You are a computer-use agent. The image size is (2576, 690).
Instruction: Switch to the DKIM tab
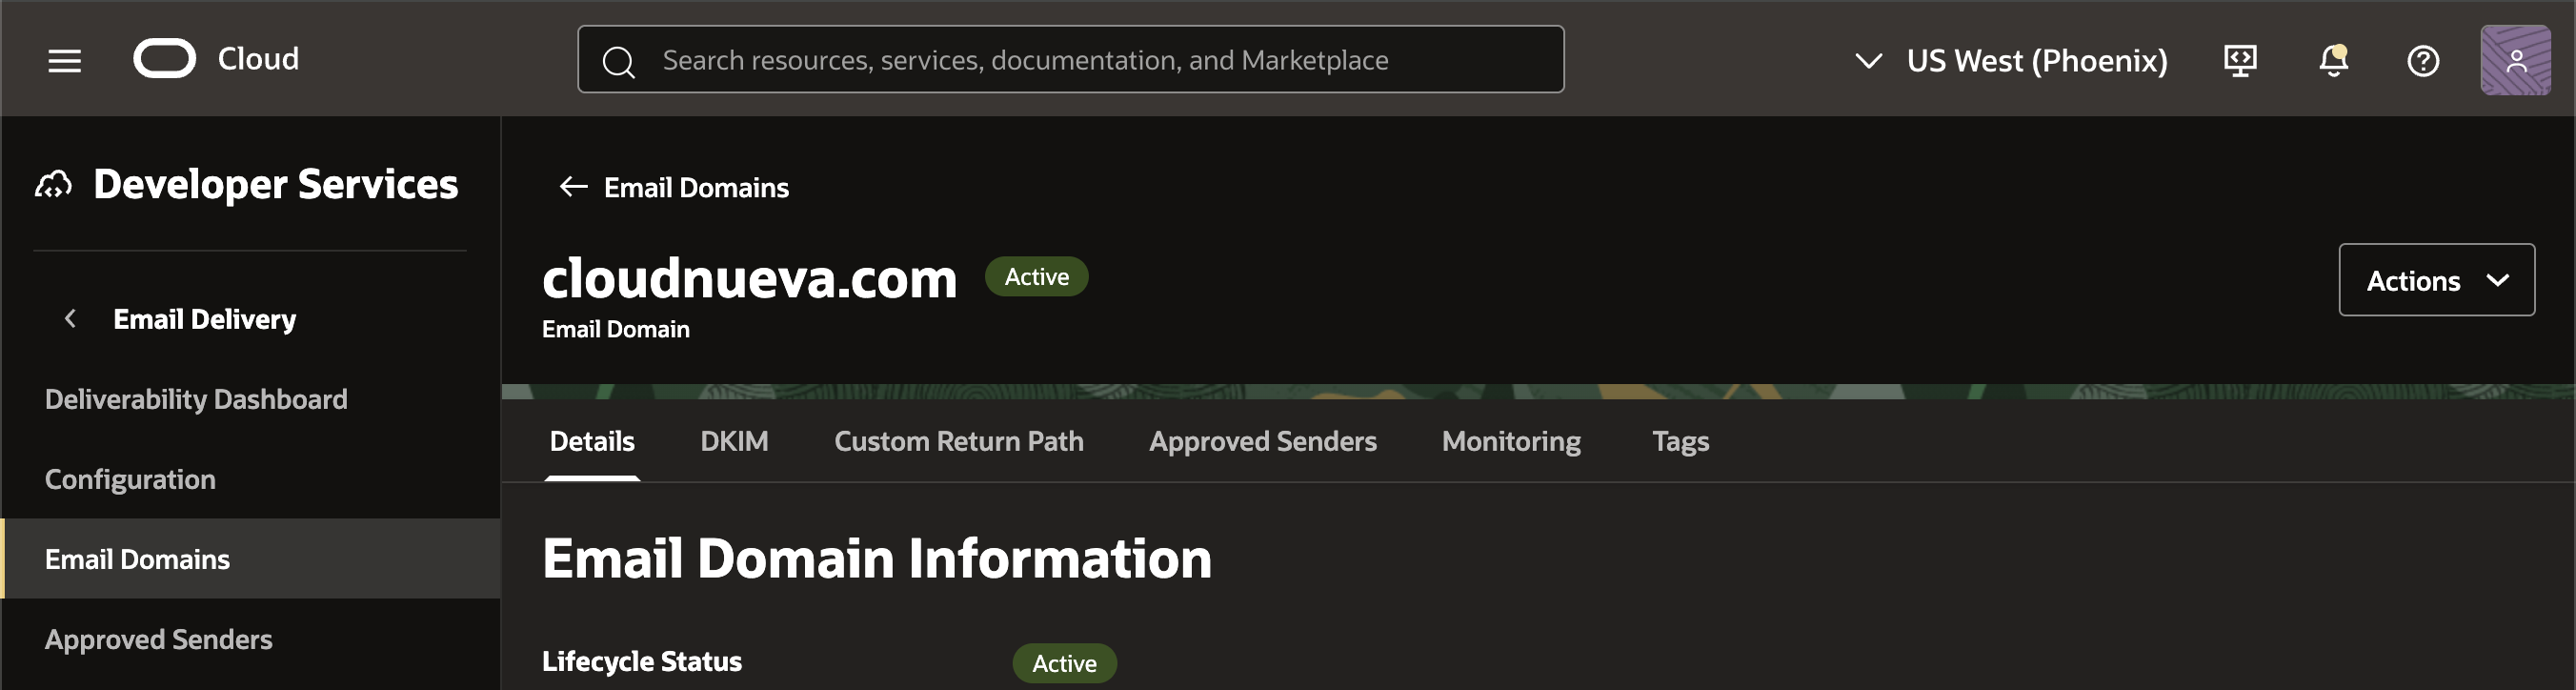tap(734, 441)
